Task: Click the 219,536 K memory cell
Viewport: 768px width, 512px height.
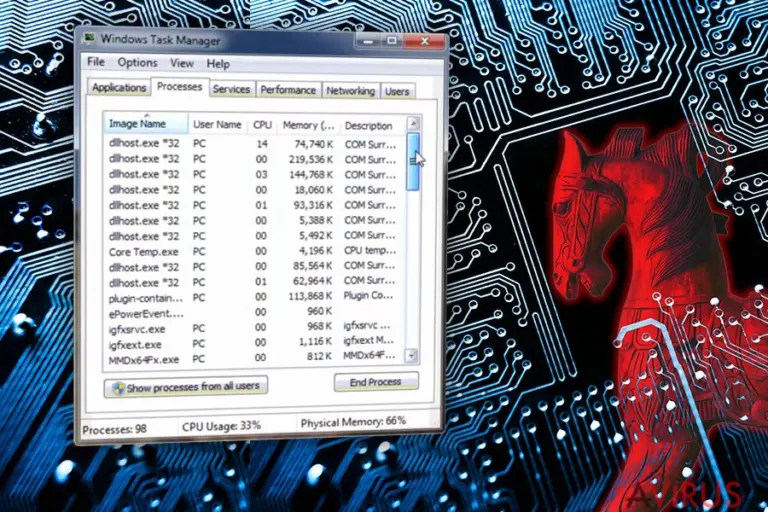Action: tap(311, 159)
